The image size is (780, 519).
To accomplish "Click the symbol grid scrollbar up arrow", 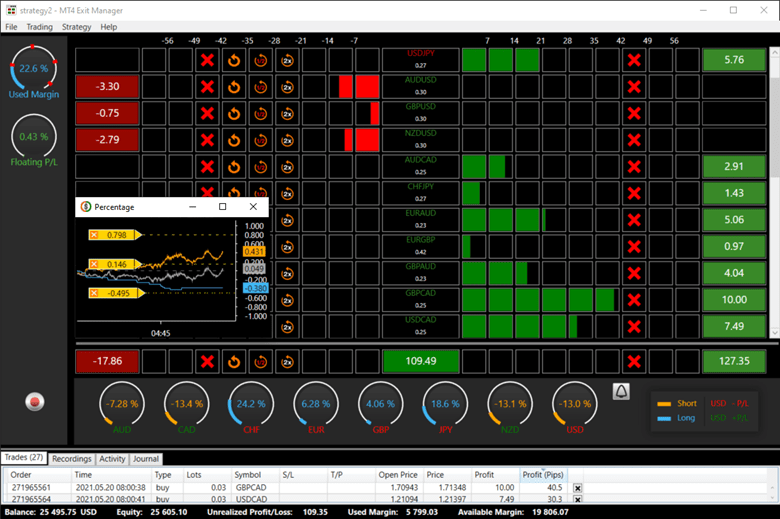I will coord(775,52).
